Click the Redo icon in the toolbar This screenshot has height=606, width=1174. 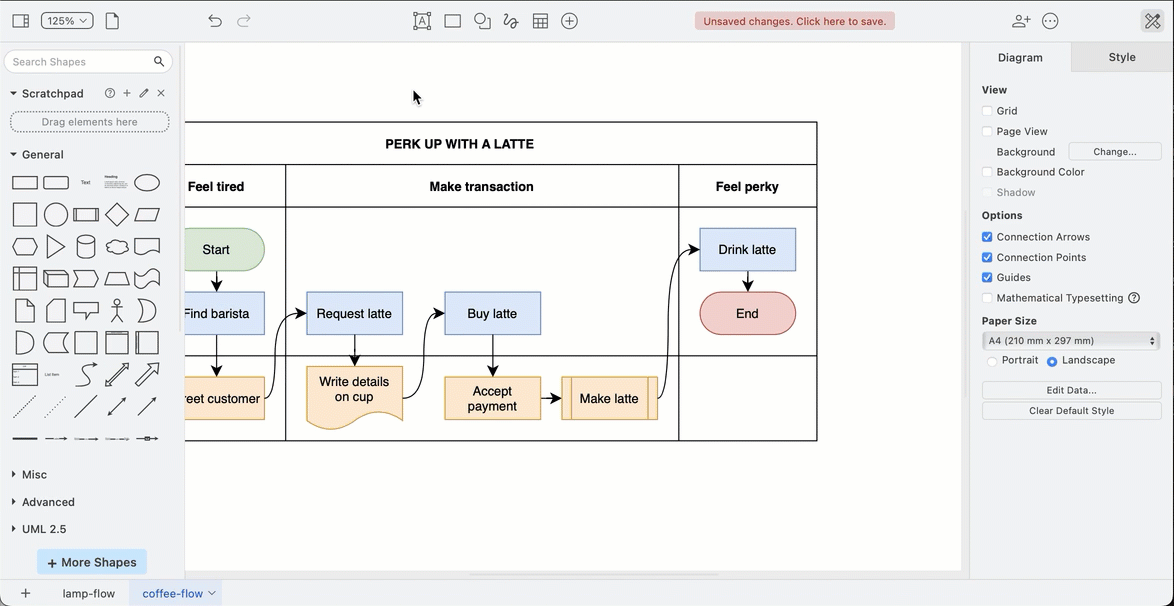243,20
